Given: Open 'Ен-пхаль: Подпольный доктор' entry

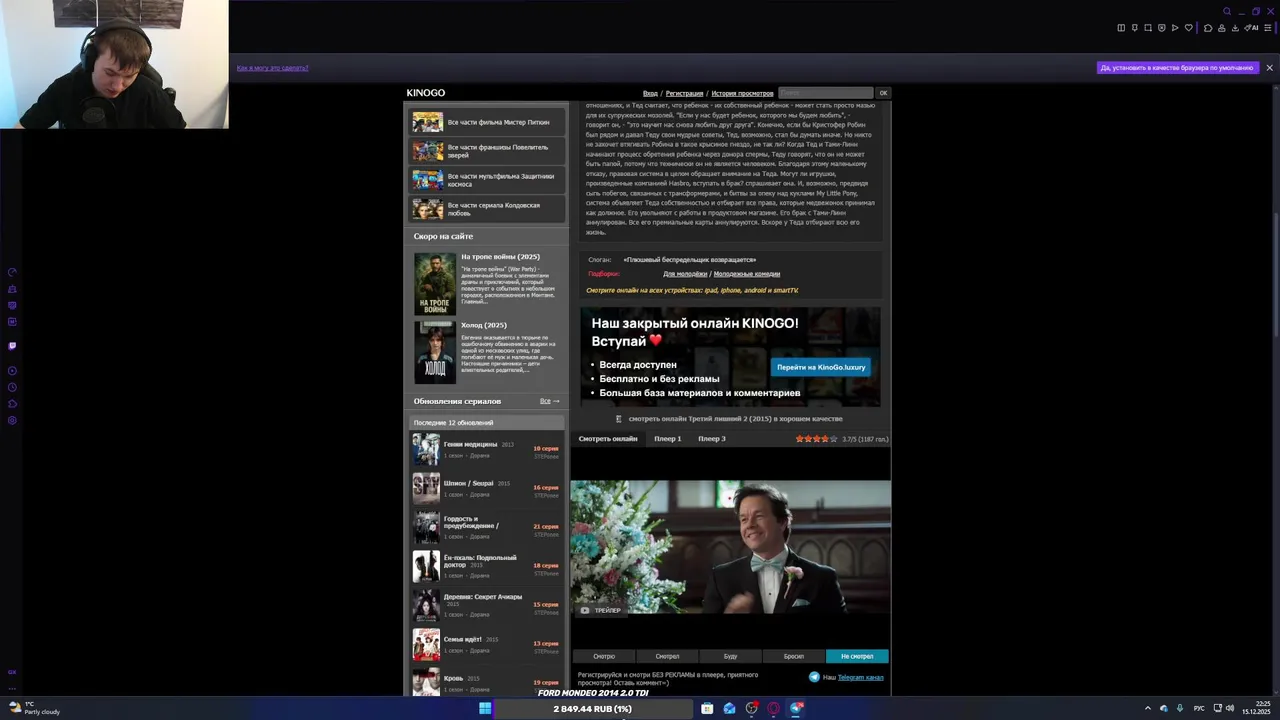Looking at the screenshot, I should coord(487,566).
